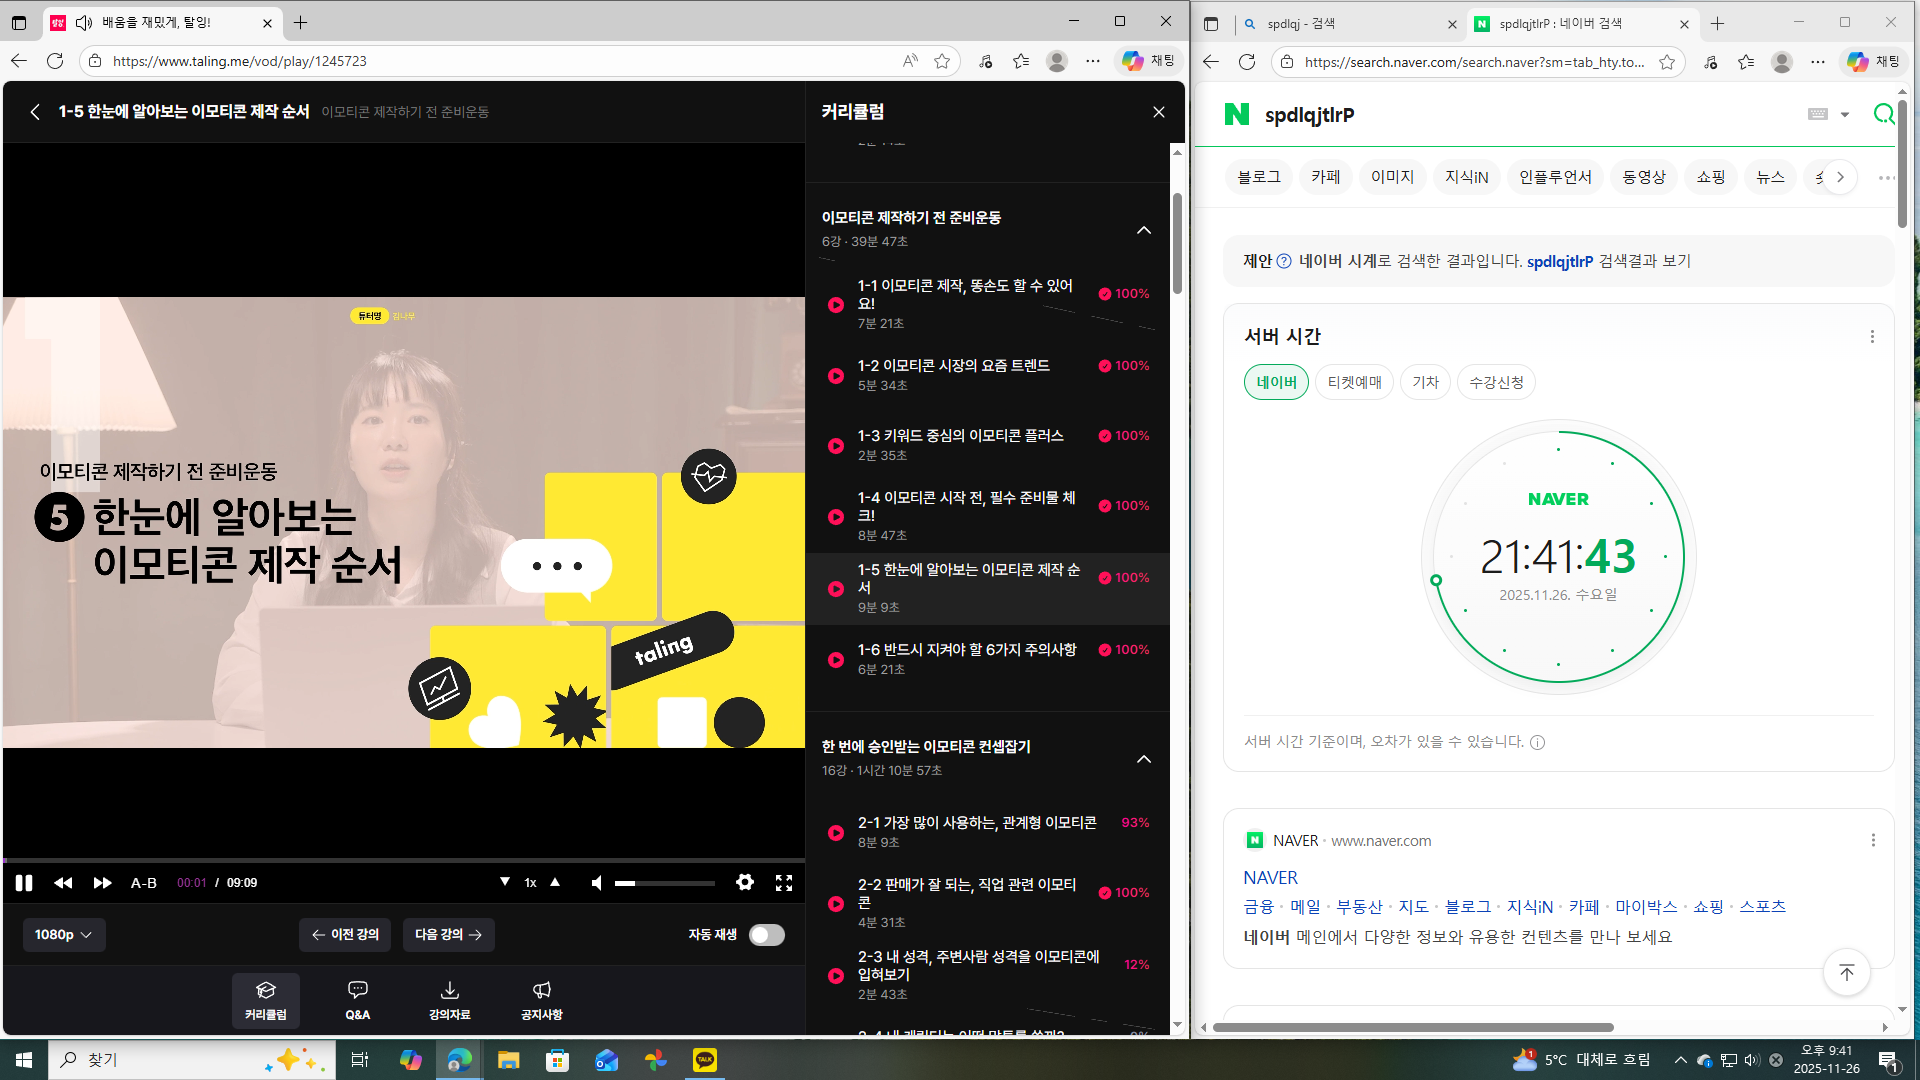The width and height of the screenshot is (1920, 1080).
Task: Open the Q&A panel icon
Action: (x=357, y=999)
